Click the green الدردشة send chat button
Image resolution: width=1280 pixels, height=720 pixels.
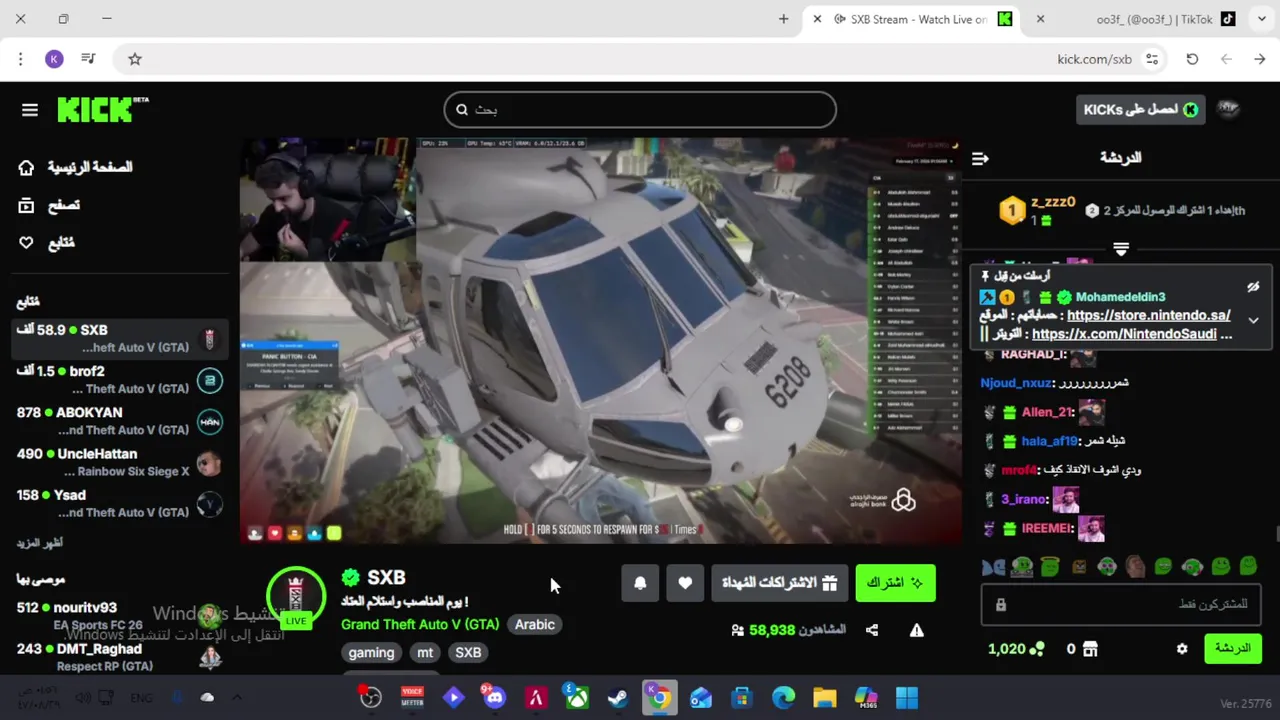1232,649
